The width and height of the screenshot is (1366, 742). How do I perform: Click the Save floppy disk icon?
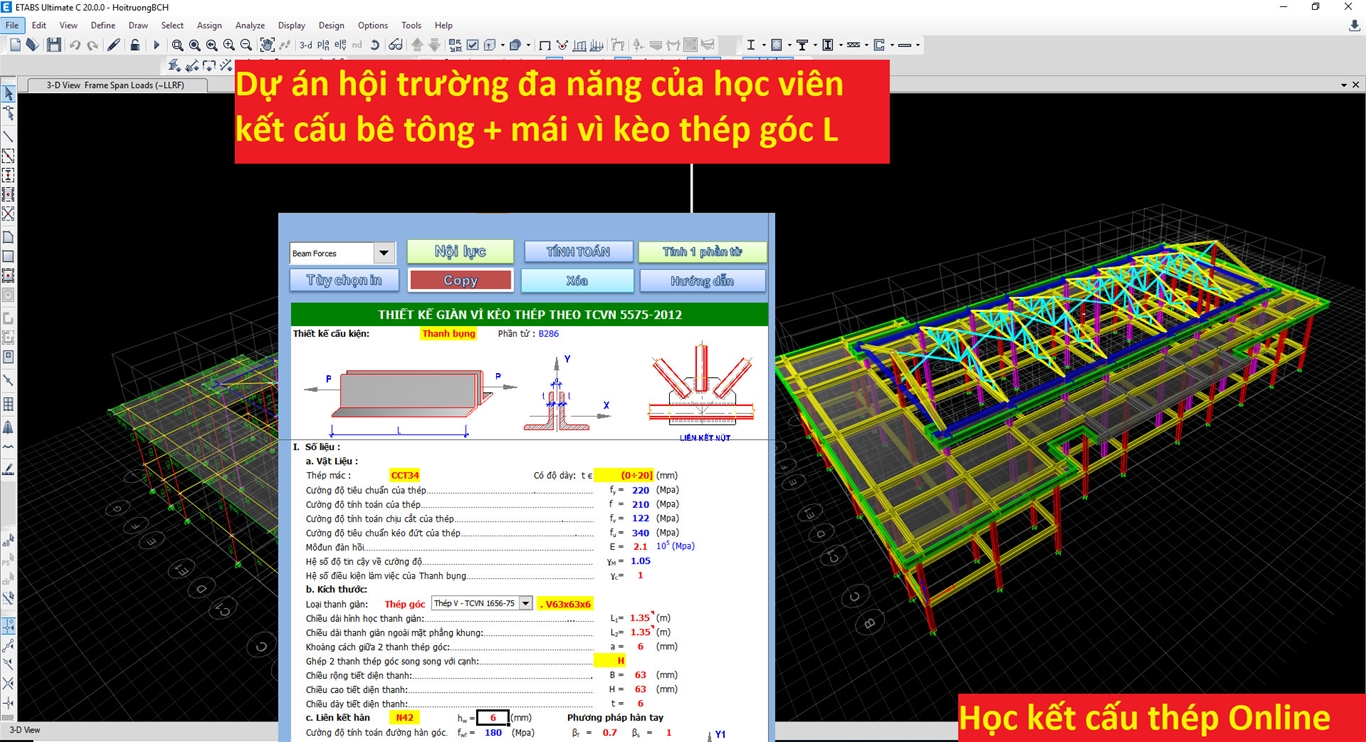tap(53, 45)
